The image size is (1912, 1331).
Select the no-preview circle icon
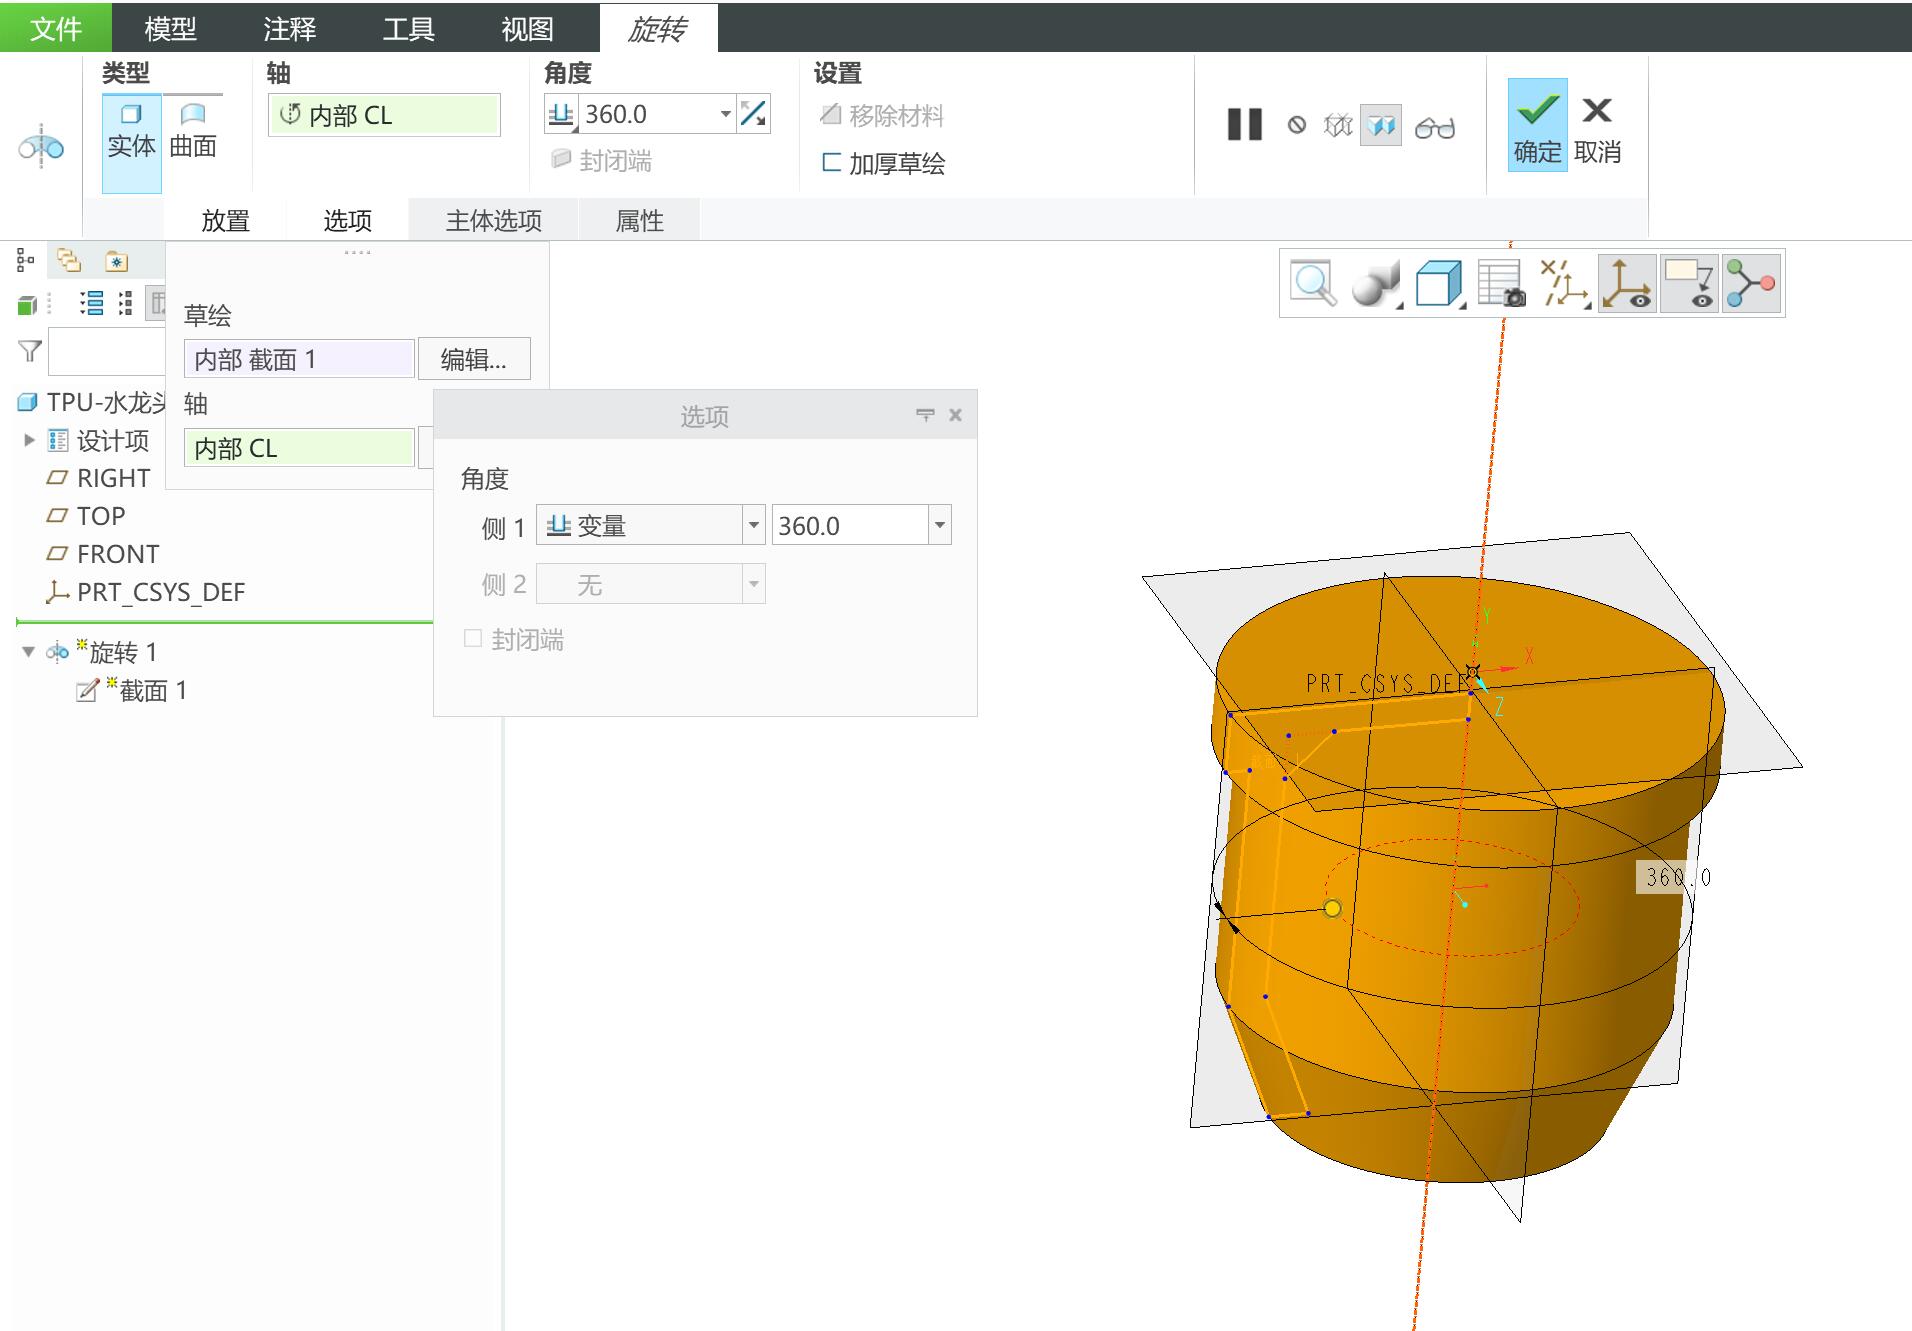1296,125
